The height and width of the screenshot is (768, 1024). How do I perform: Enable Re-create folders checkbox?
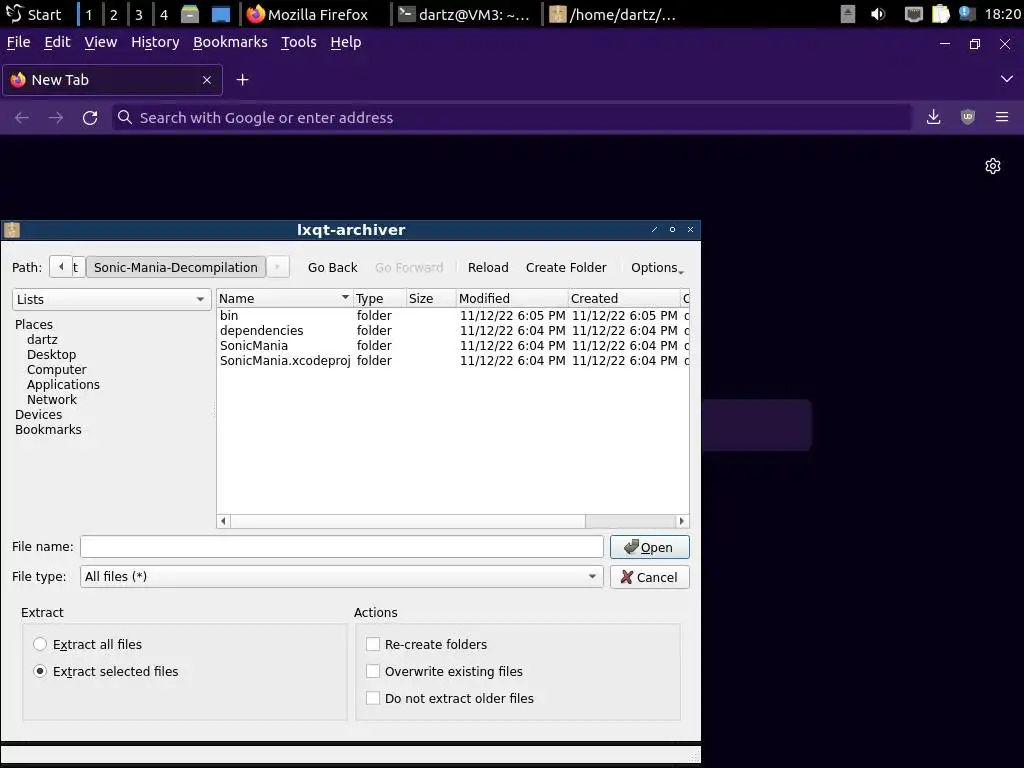(x=373, y=644)
